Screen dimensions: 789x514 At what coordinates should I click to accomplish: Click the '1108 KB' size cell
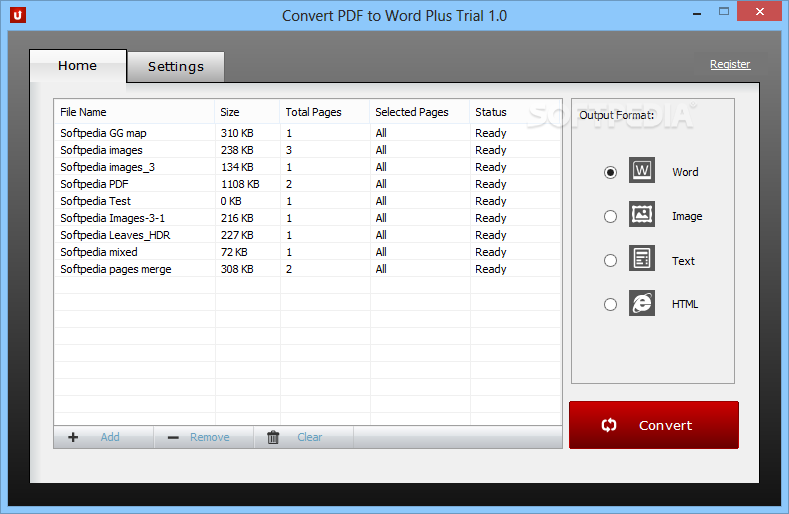click(240, 184)
